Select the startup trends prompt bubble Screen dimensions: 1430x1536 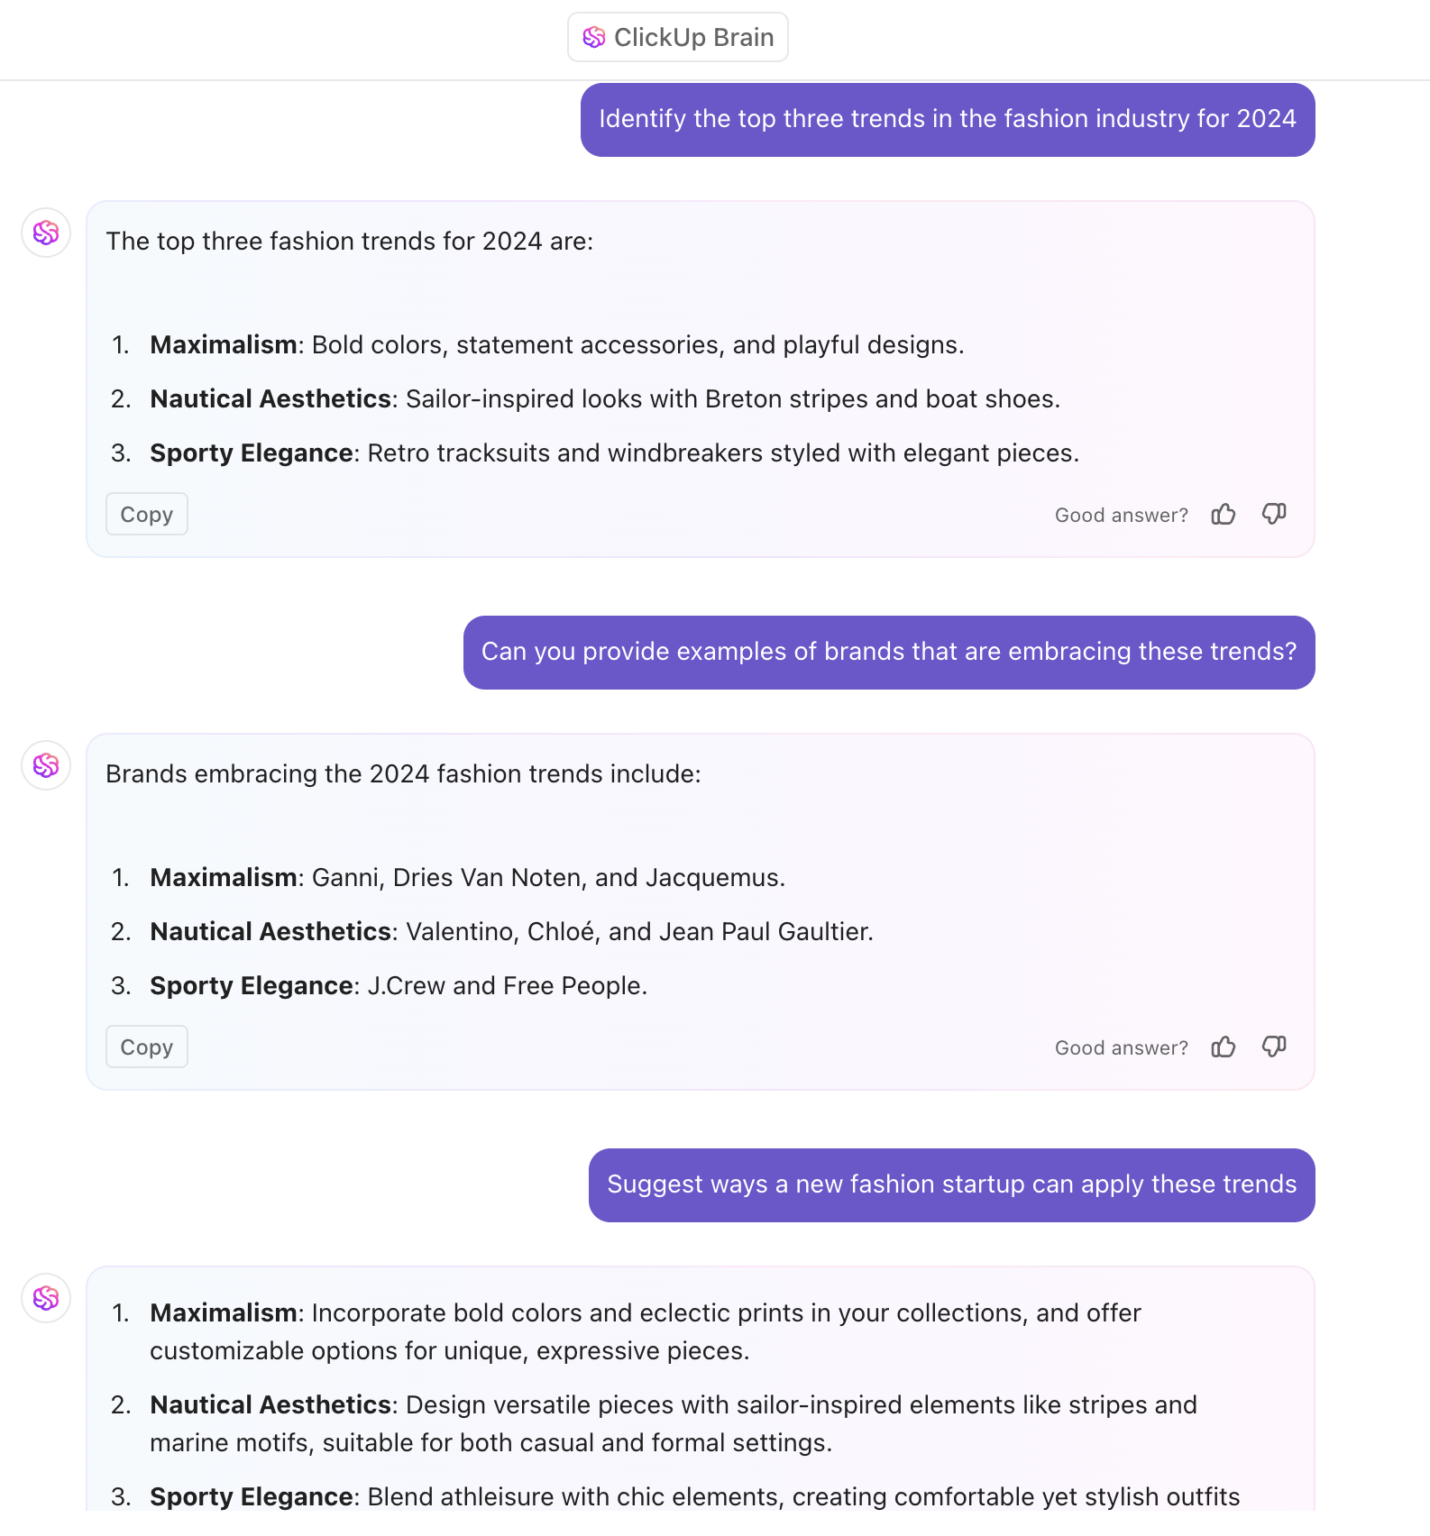[x=950, y=1185]
